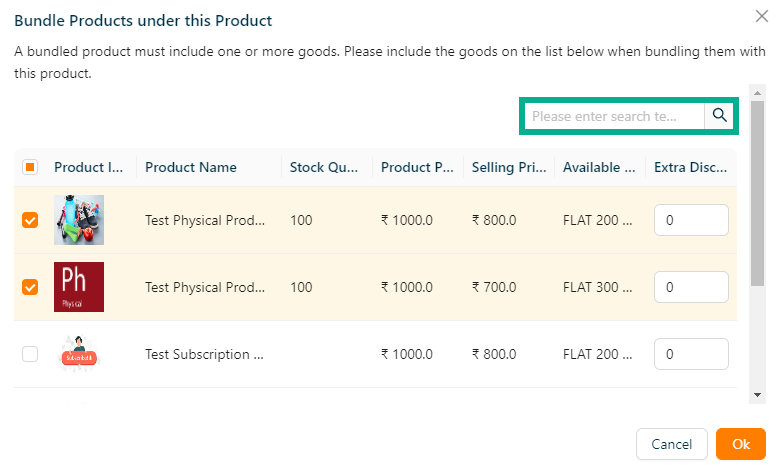This screenshot has height=472, width=778.
Task: Click the red 'Ph' product thumbnail
Action: 79,287
